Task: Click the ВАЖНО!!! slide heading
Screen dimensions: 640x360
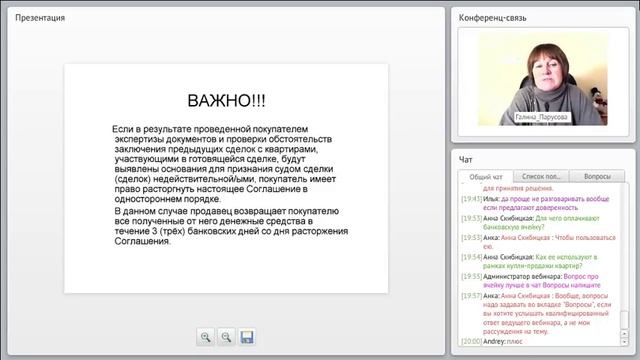Action: [x=226, y=100]
